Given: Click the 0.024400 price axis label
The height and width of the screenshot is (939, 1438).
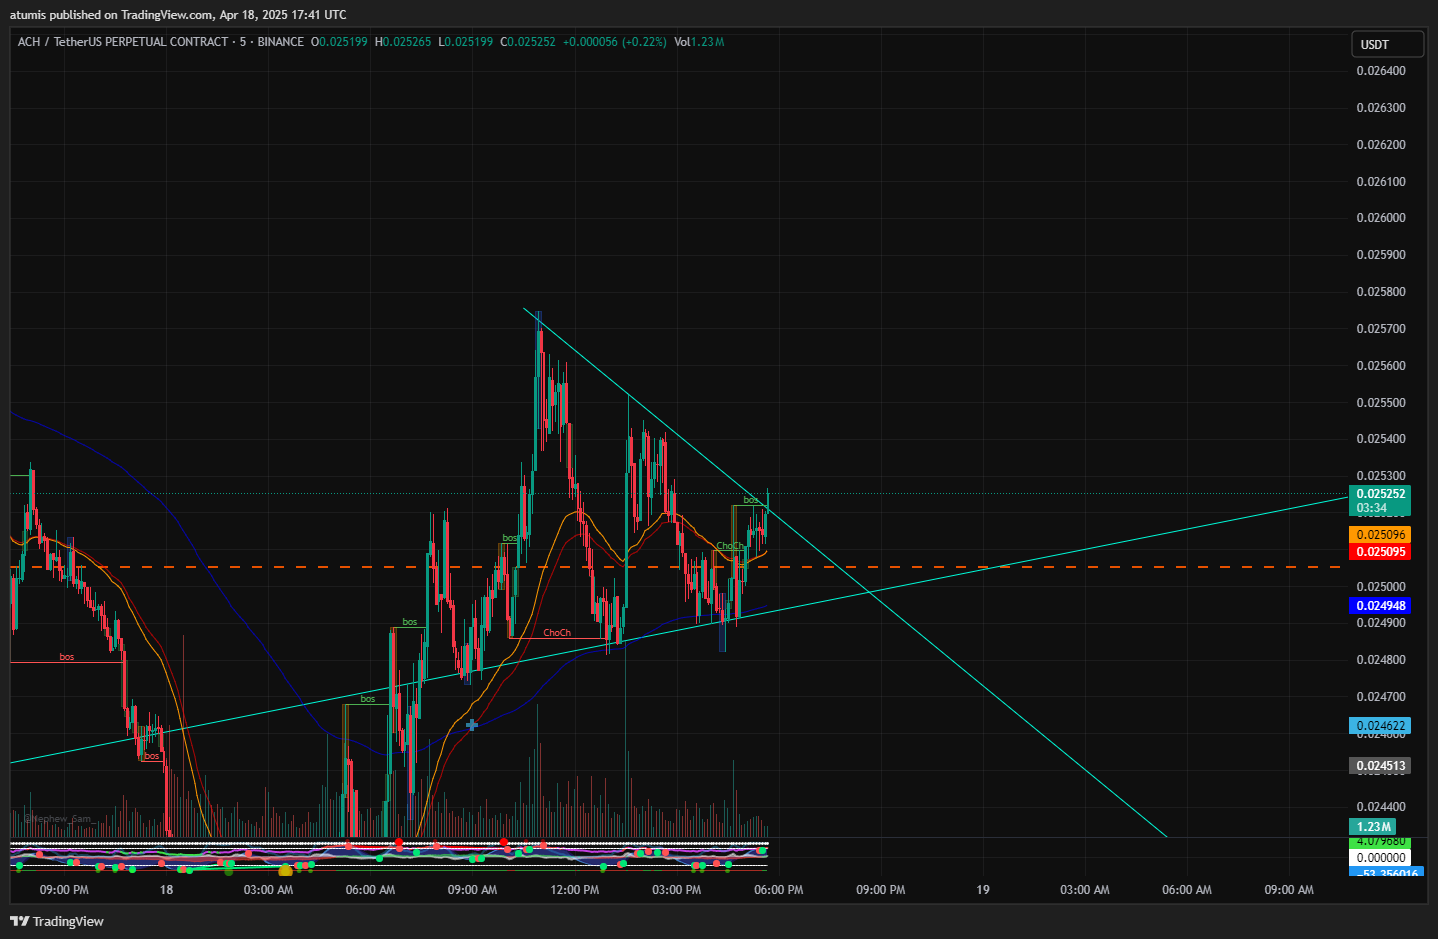Looking at the screenshot, I should coord(1380,807).
